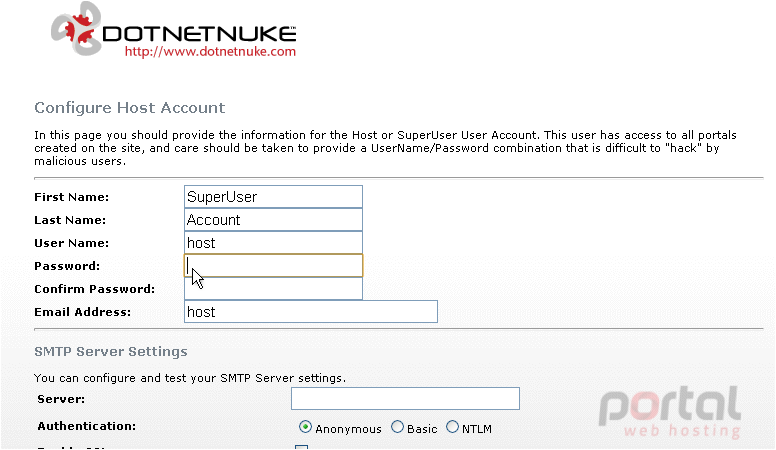Select the User Name input field
776x450 pixels.
pos(273,243)
